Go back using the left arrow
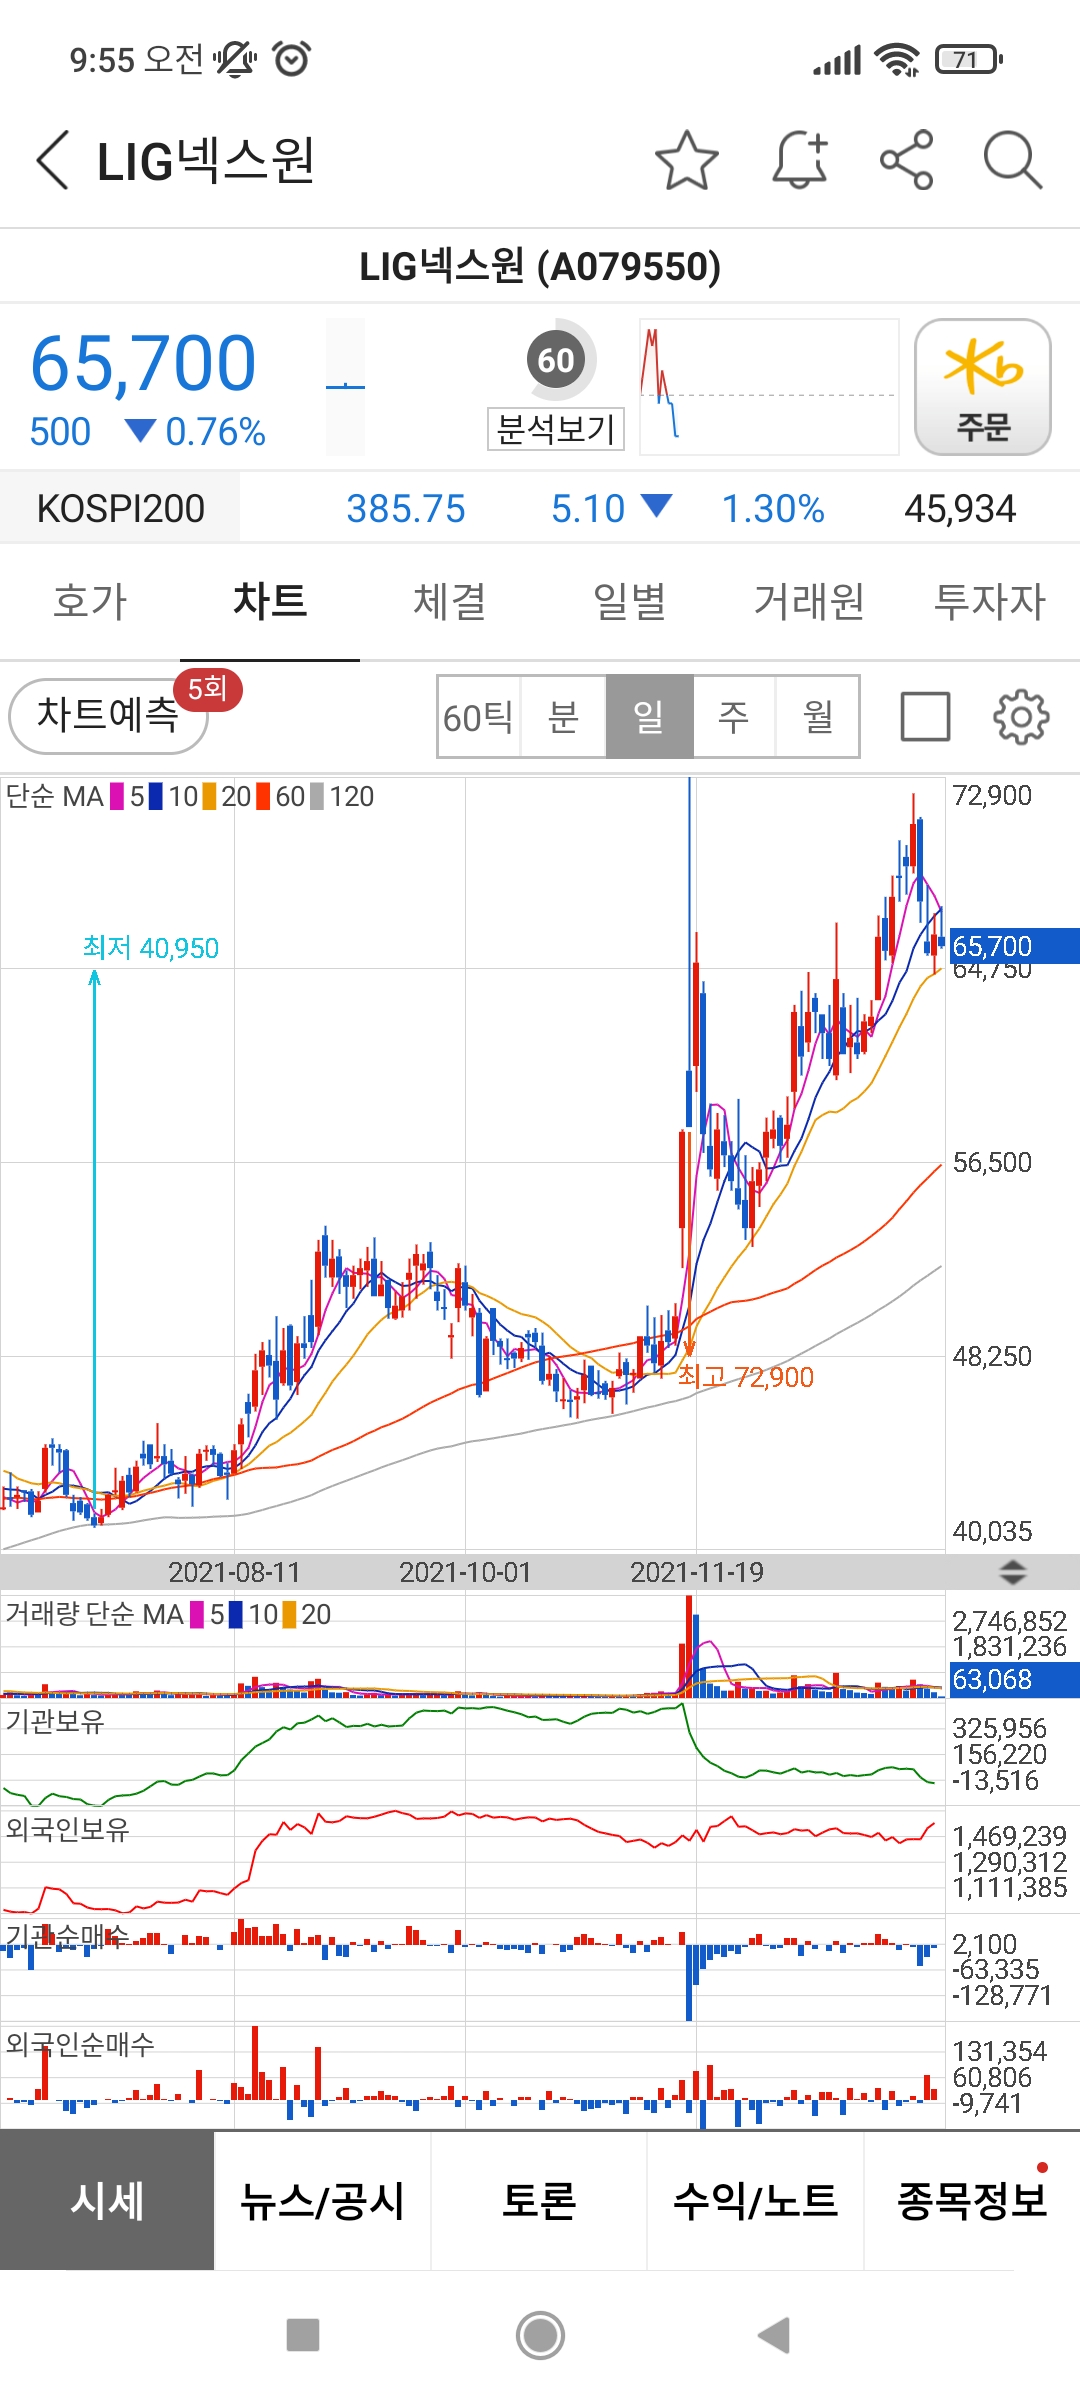Viewport: 1080px width, 2400px height. tap(53, 160)
